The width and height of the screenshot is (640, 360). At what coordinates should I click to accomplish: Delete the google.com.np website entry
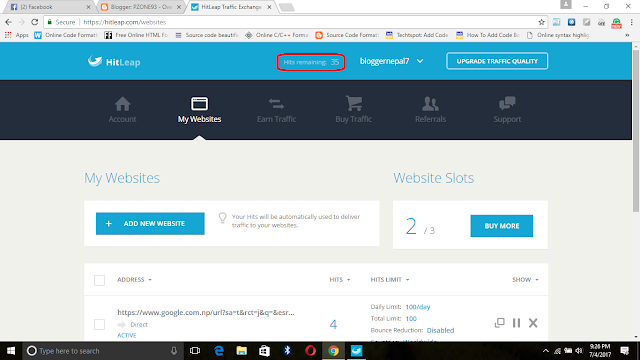click(533, 323)
